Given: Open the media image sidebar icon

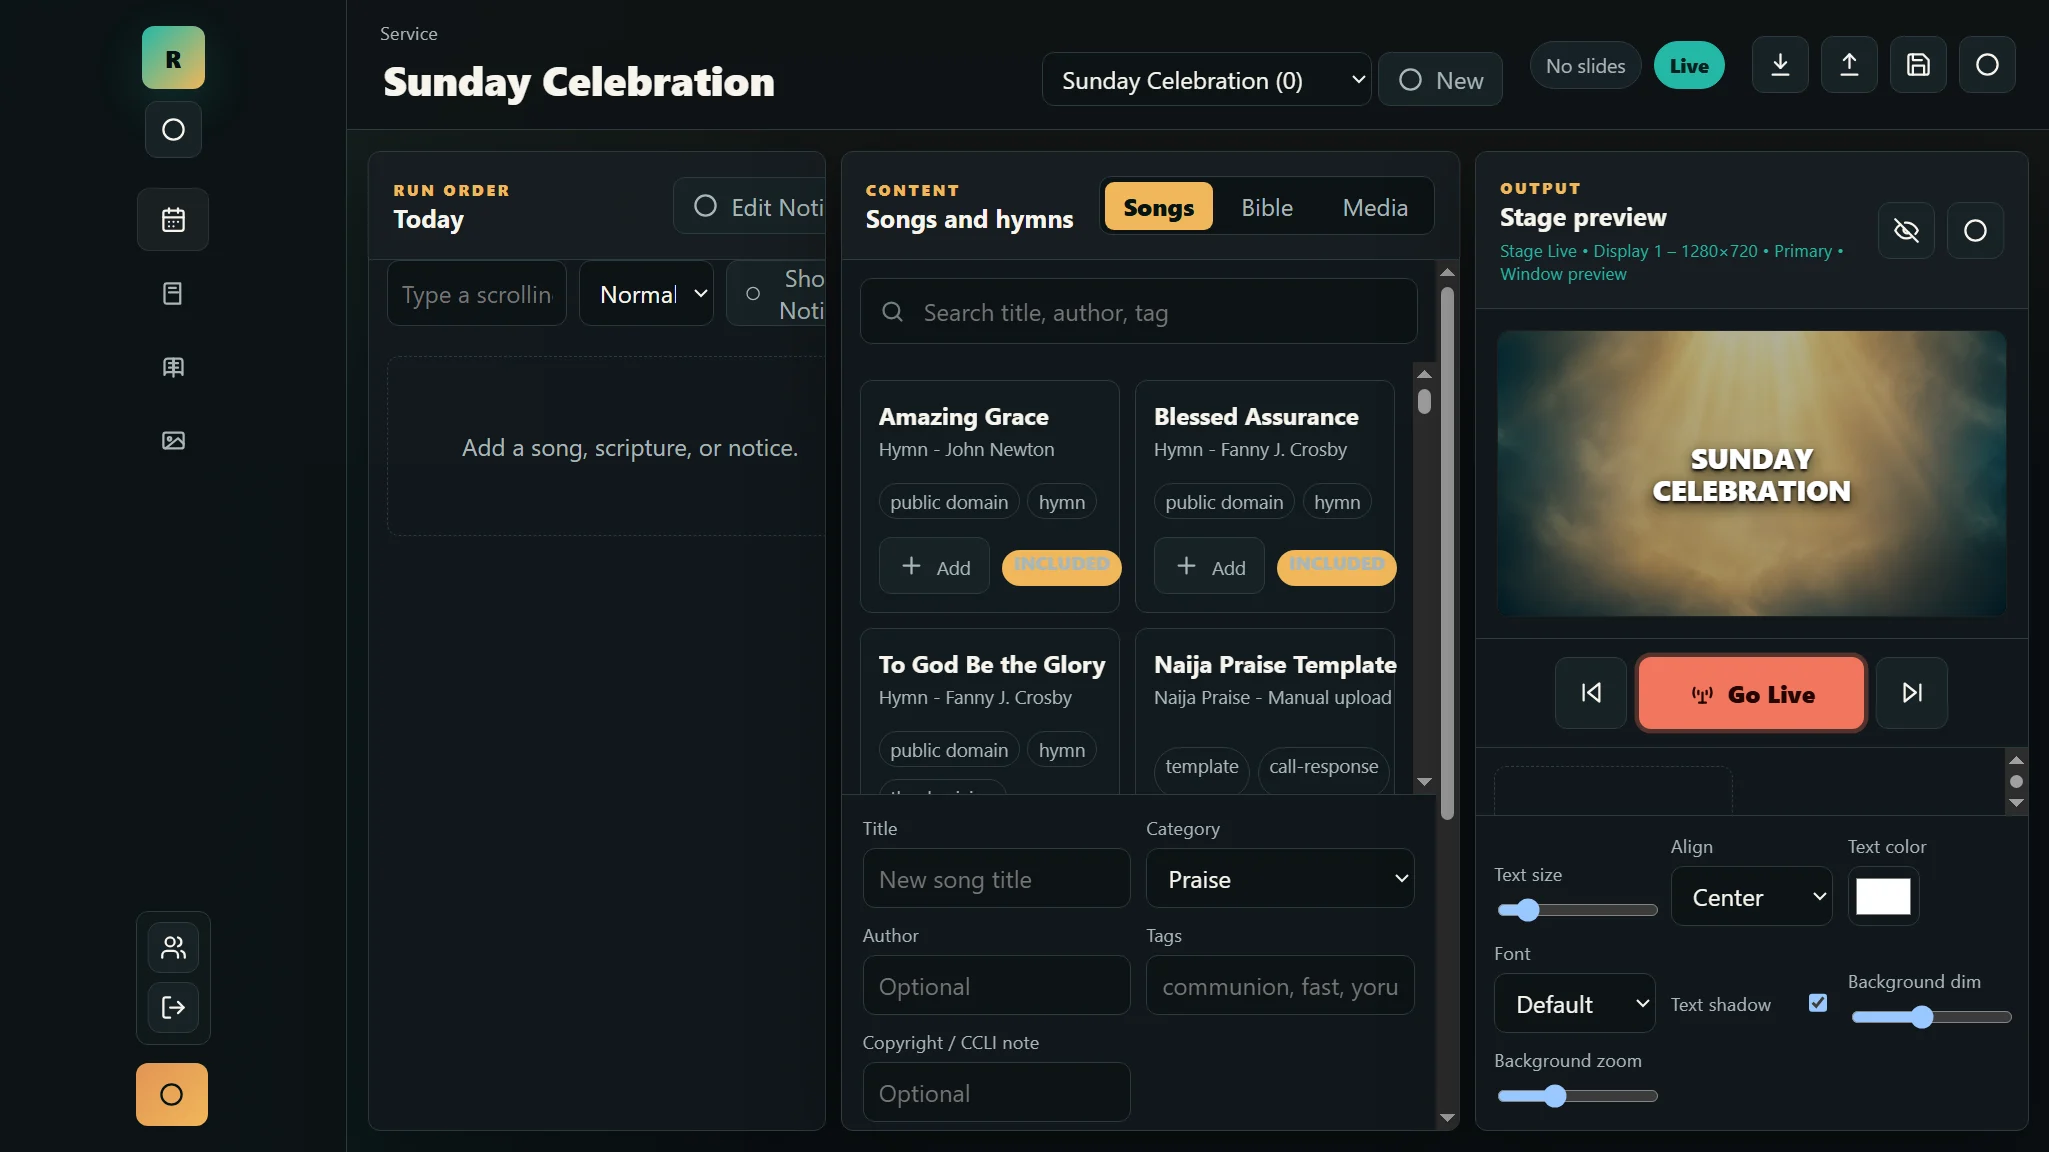Looking at the screenshot, I should click(173, 441).
